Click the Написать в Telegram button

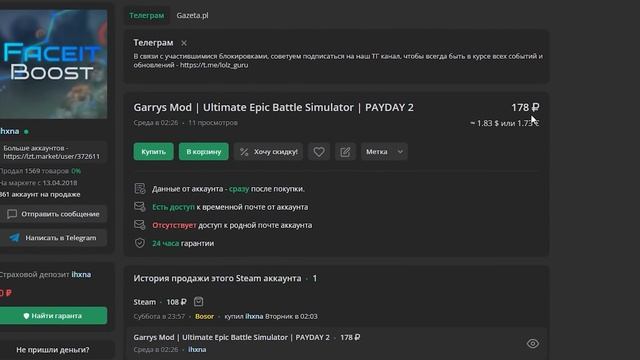pyautogui.click(x=53, y=238)
